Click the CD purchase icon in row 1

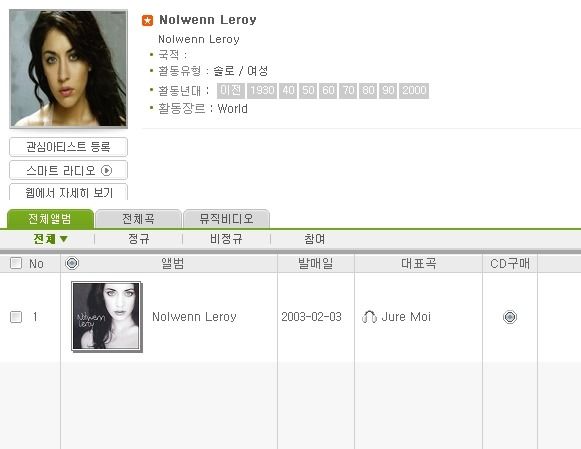[510, 317]
